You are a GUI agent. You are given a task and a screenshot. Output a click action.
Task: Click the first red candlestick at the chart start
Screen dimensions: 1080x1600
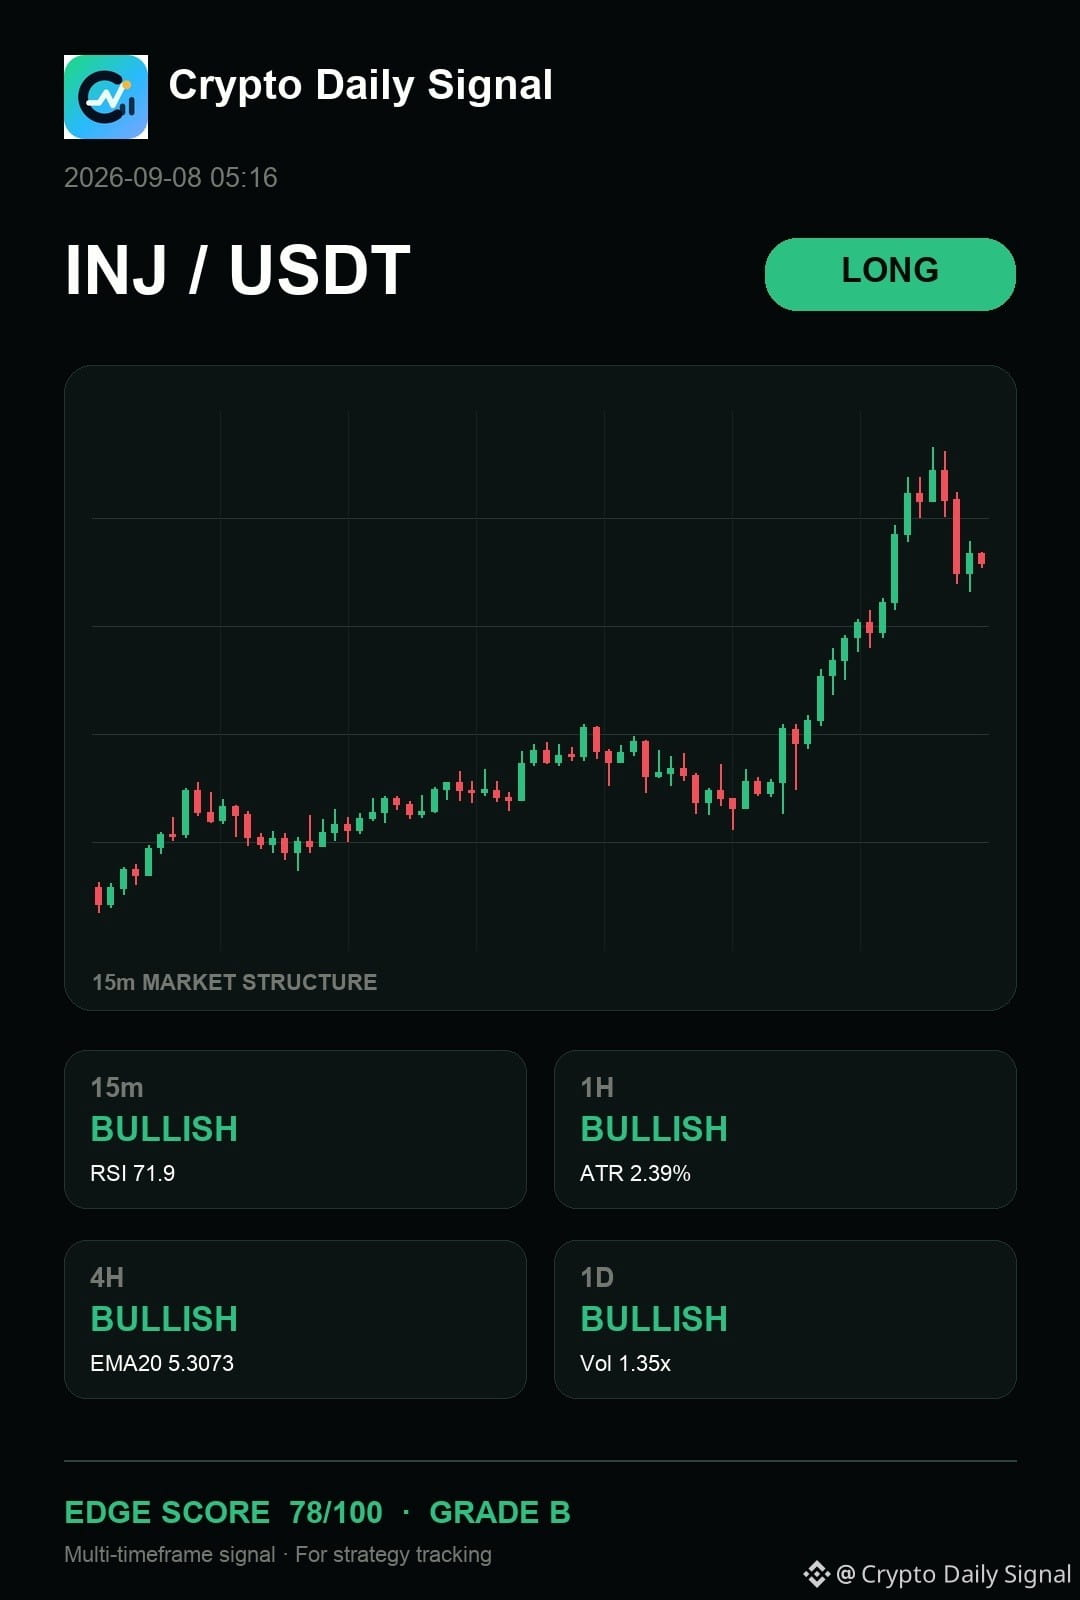coord(98,895)
